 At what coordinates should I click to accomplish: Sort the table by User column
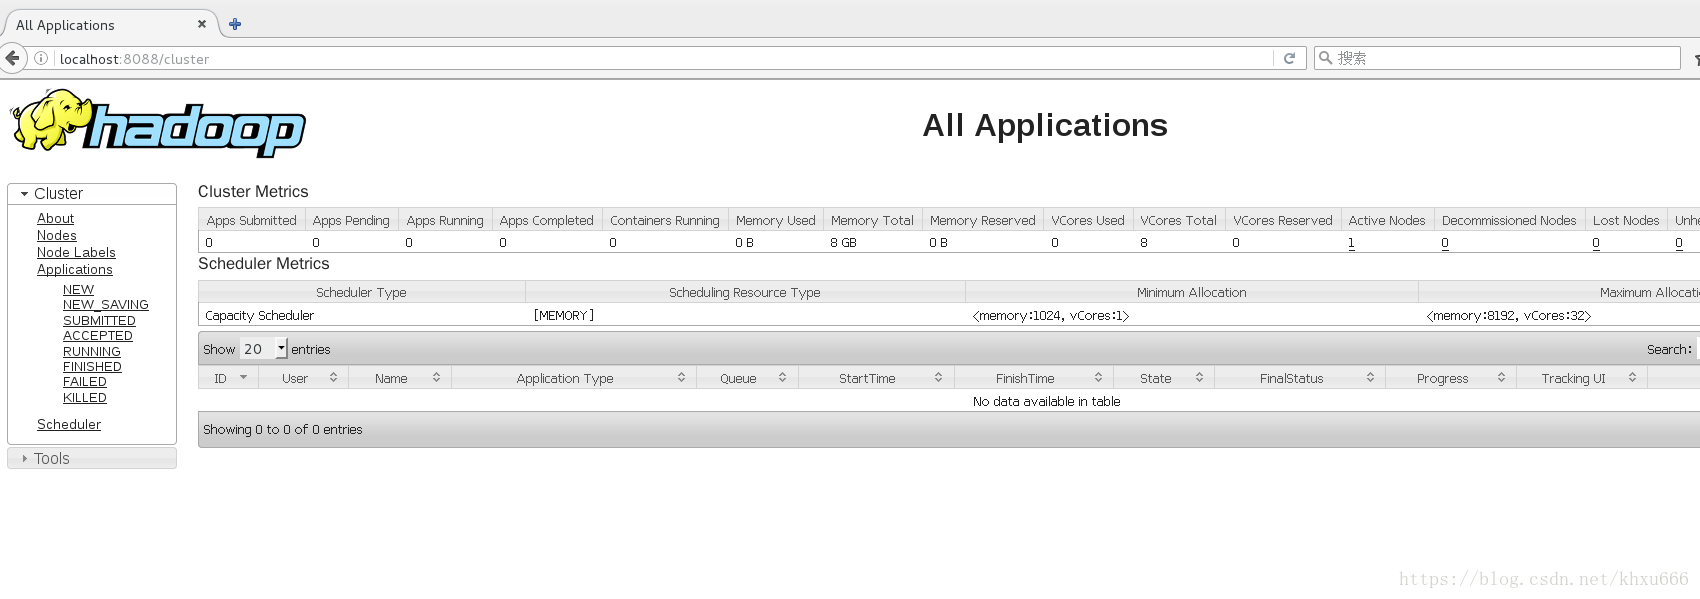303,378
